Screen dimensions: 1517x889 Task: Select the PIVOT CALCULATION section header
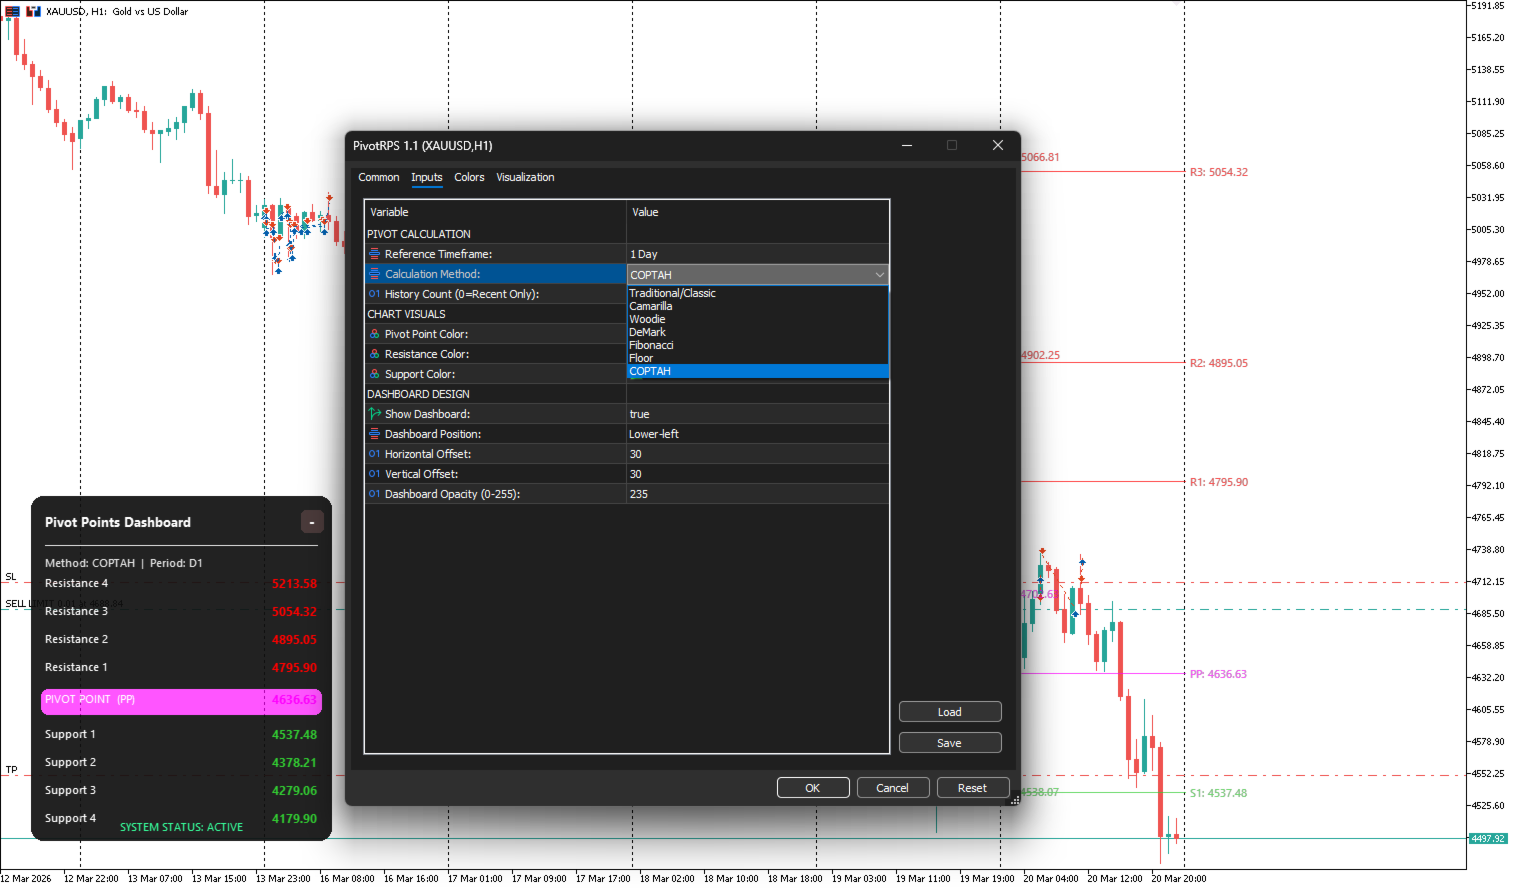[419, 234]
